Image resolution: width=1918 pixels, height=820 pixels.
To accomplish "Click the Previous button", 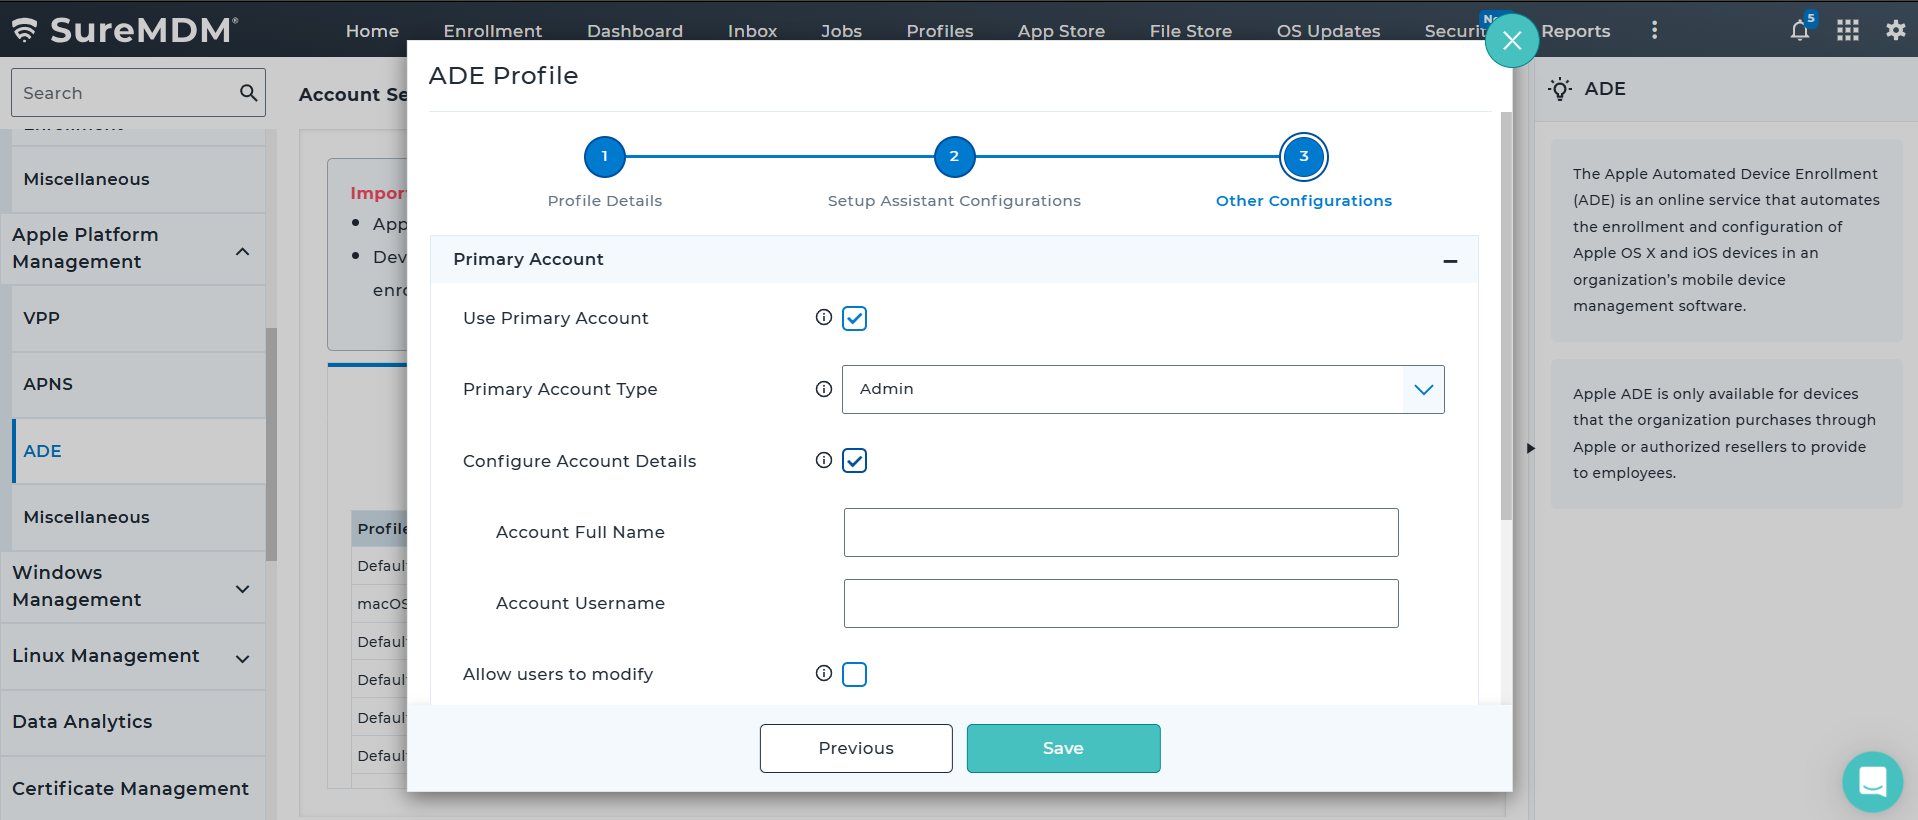I will click(x=856, y=748).
